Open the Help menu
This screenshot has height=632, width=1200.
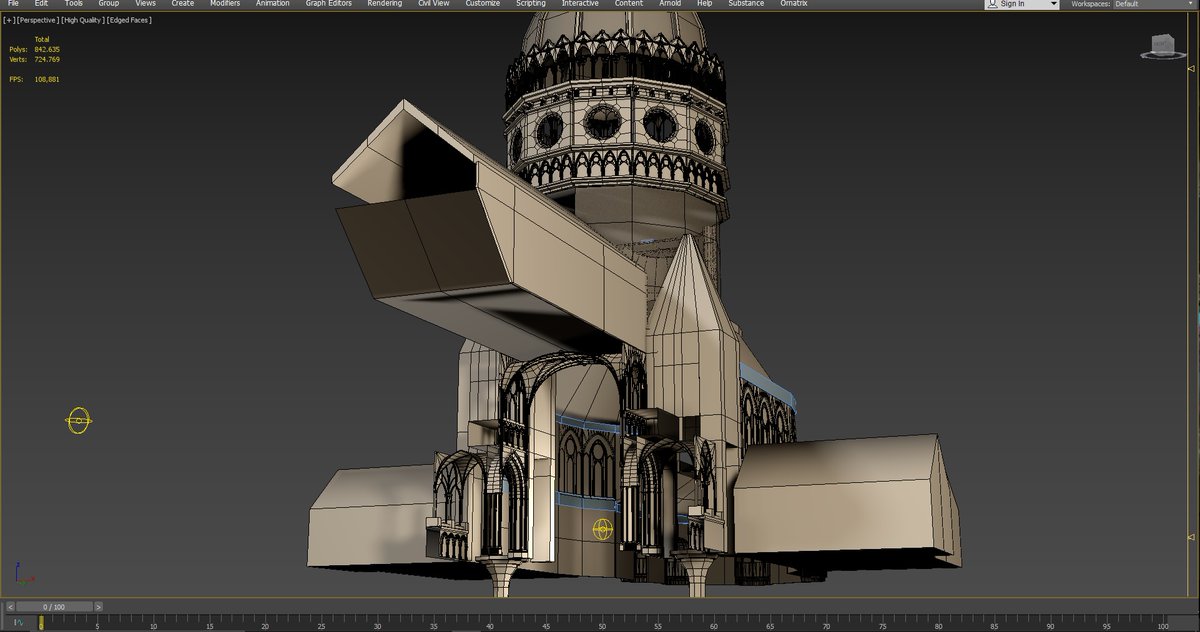(x=704, y=3)
